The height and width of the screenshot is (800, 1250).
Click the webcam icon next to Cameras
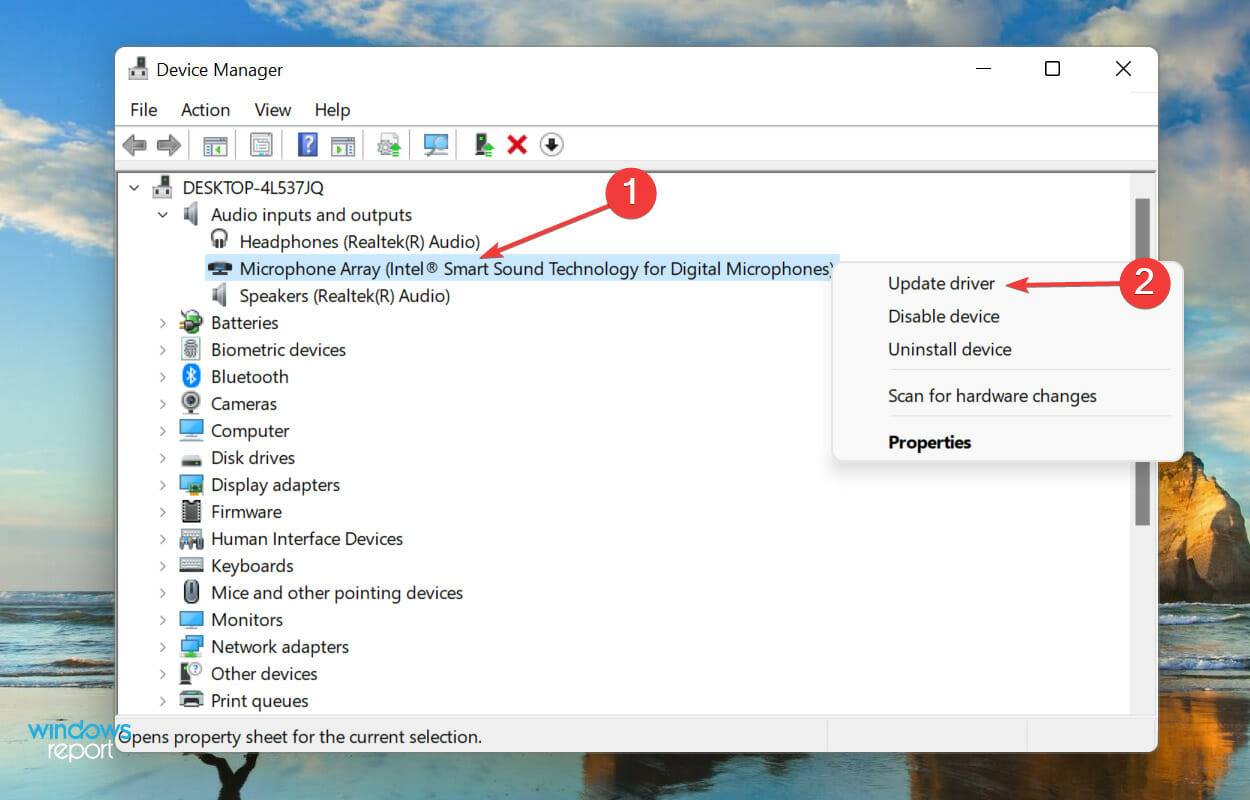coord(190,403)
